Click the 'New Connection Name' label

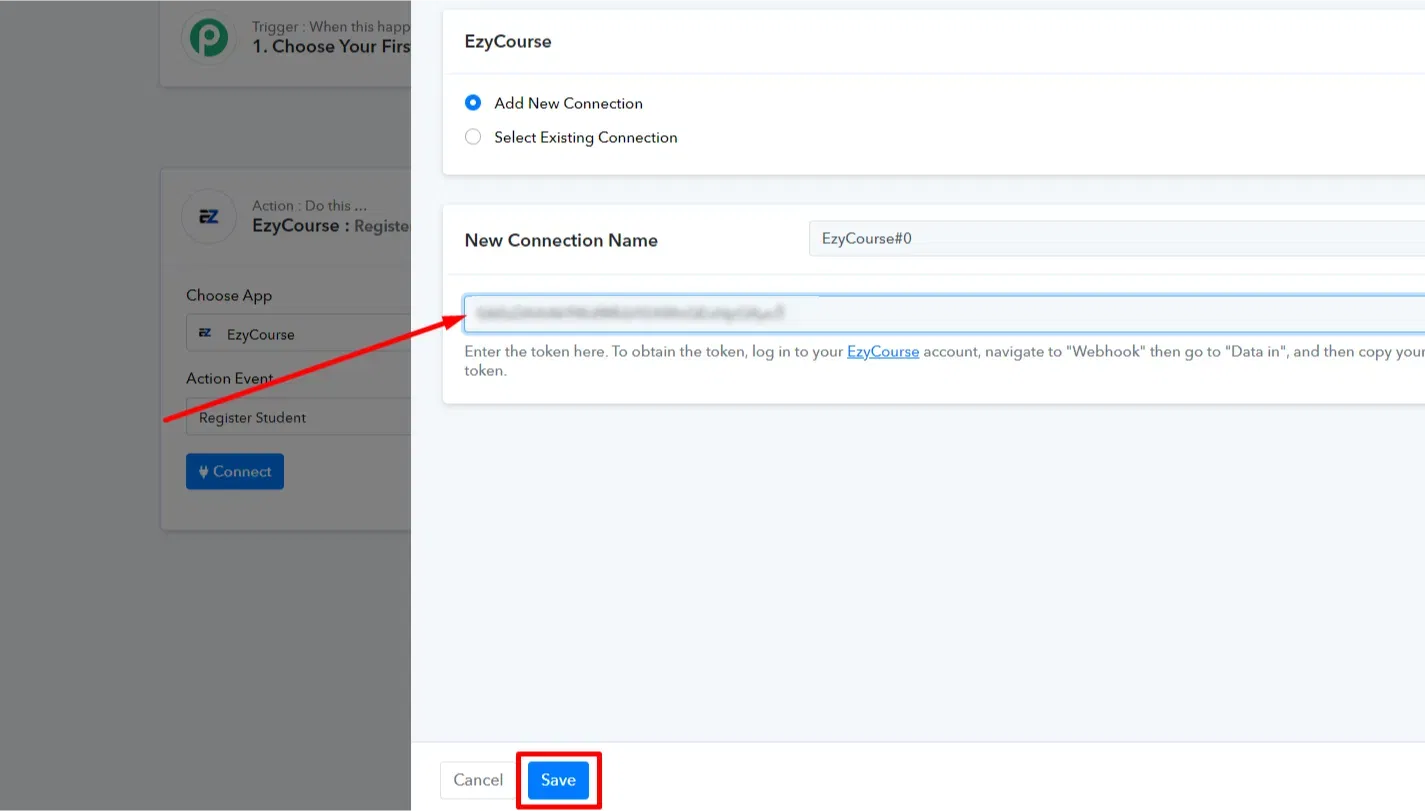[x=561, y=240]
